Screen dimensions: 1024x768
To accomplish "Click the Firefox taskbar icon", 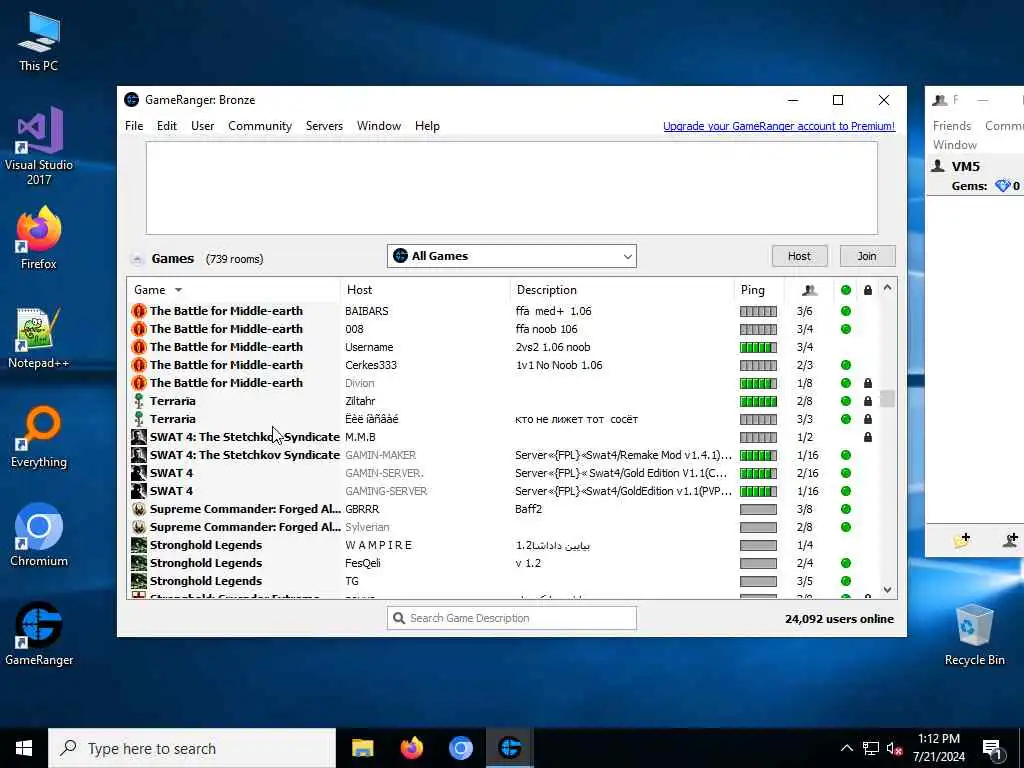I will (x=411, y=748).
